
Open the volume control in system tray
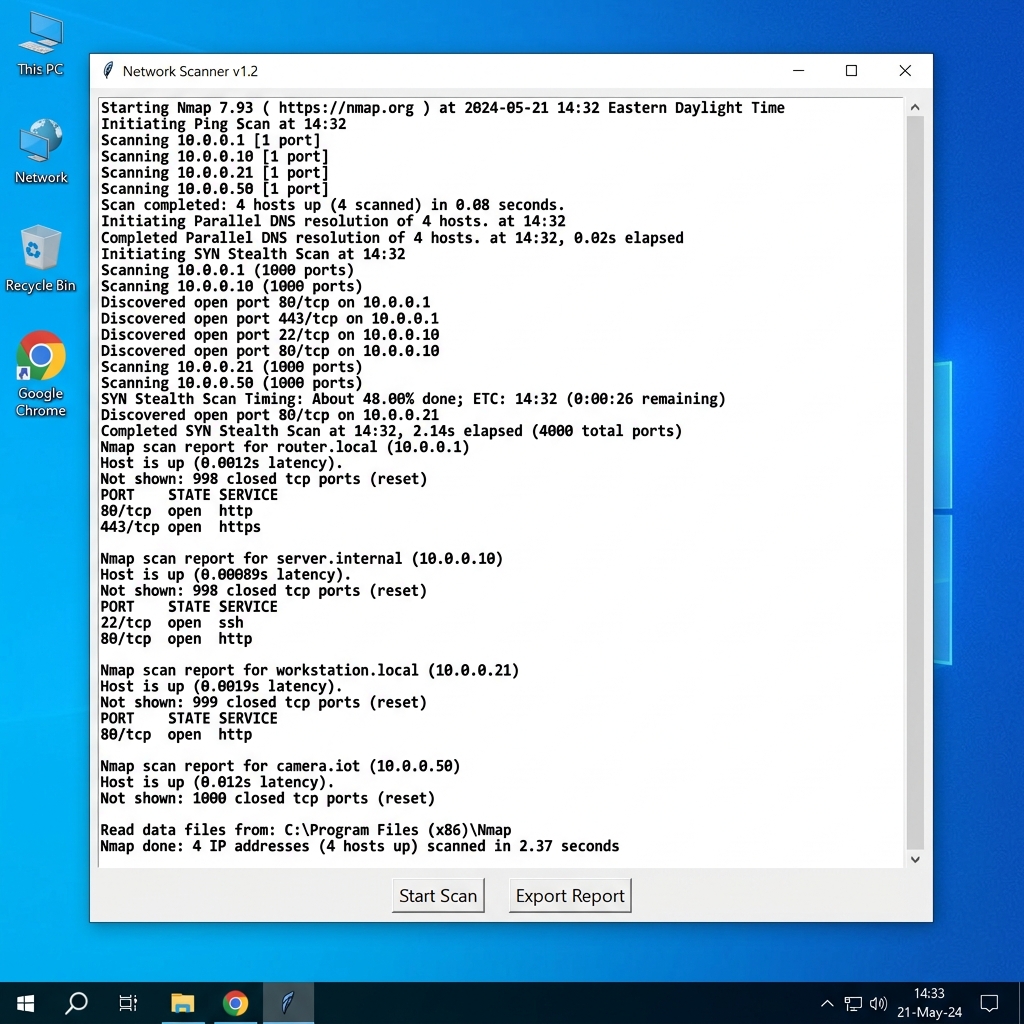pyautogui.click(x=878, y=1002)
